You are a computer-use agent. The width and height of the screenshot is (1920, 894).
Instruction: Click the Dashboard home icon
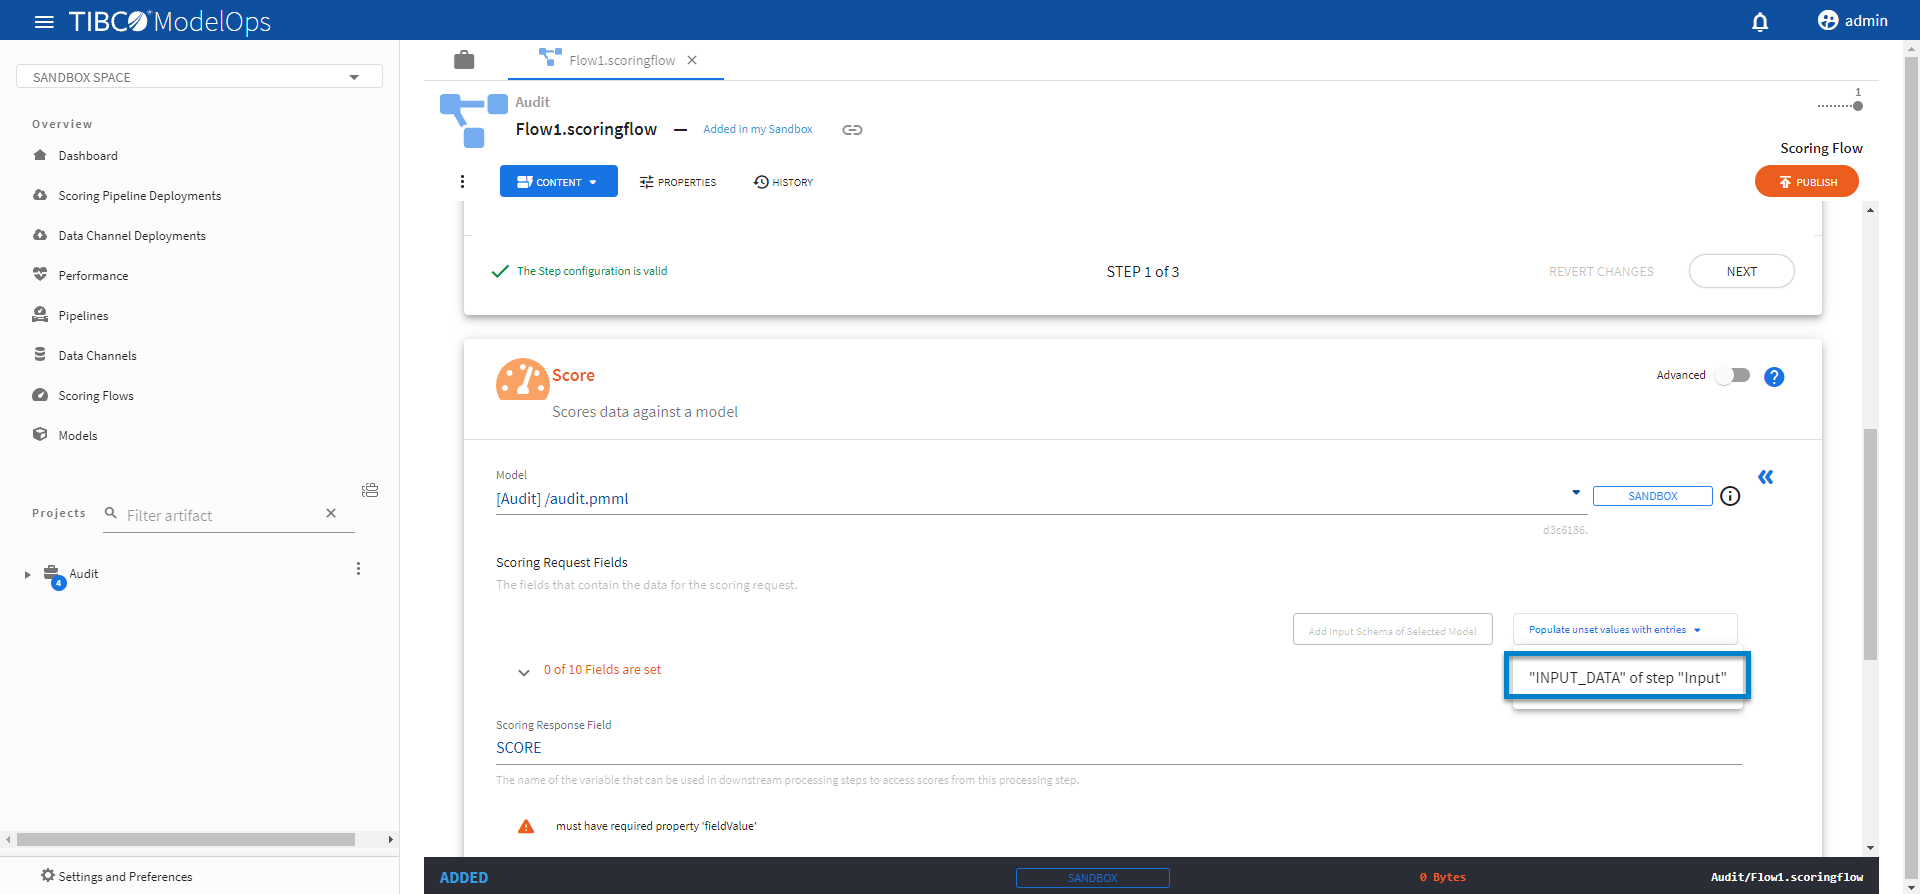click(x=40, y=155)
